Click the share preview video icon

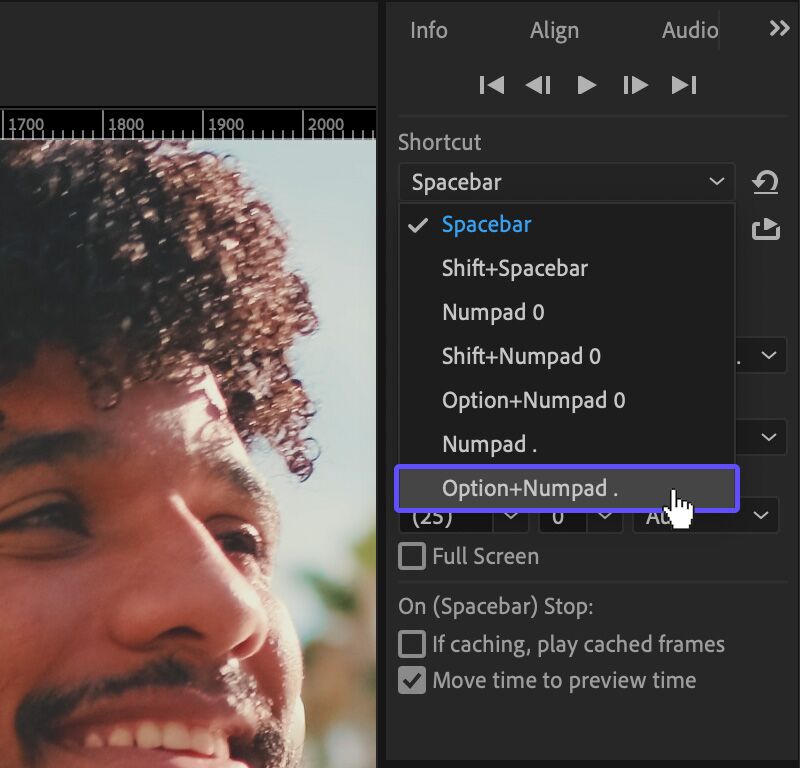766,228
